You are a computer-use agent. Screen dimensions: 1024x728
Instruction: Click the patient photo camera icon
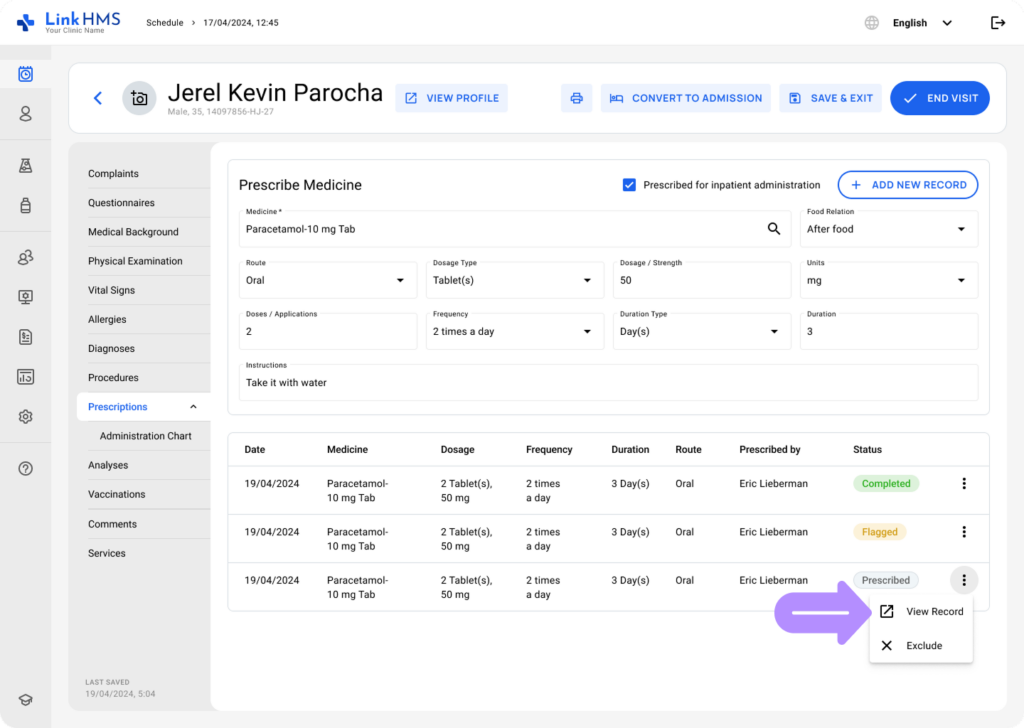139,98
